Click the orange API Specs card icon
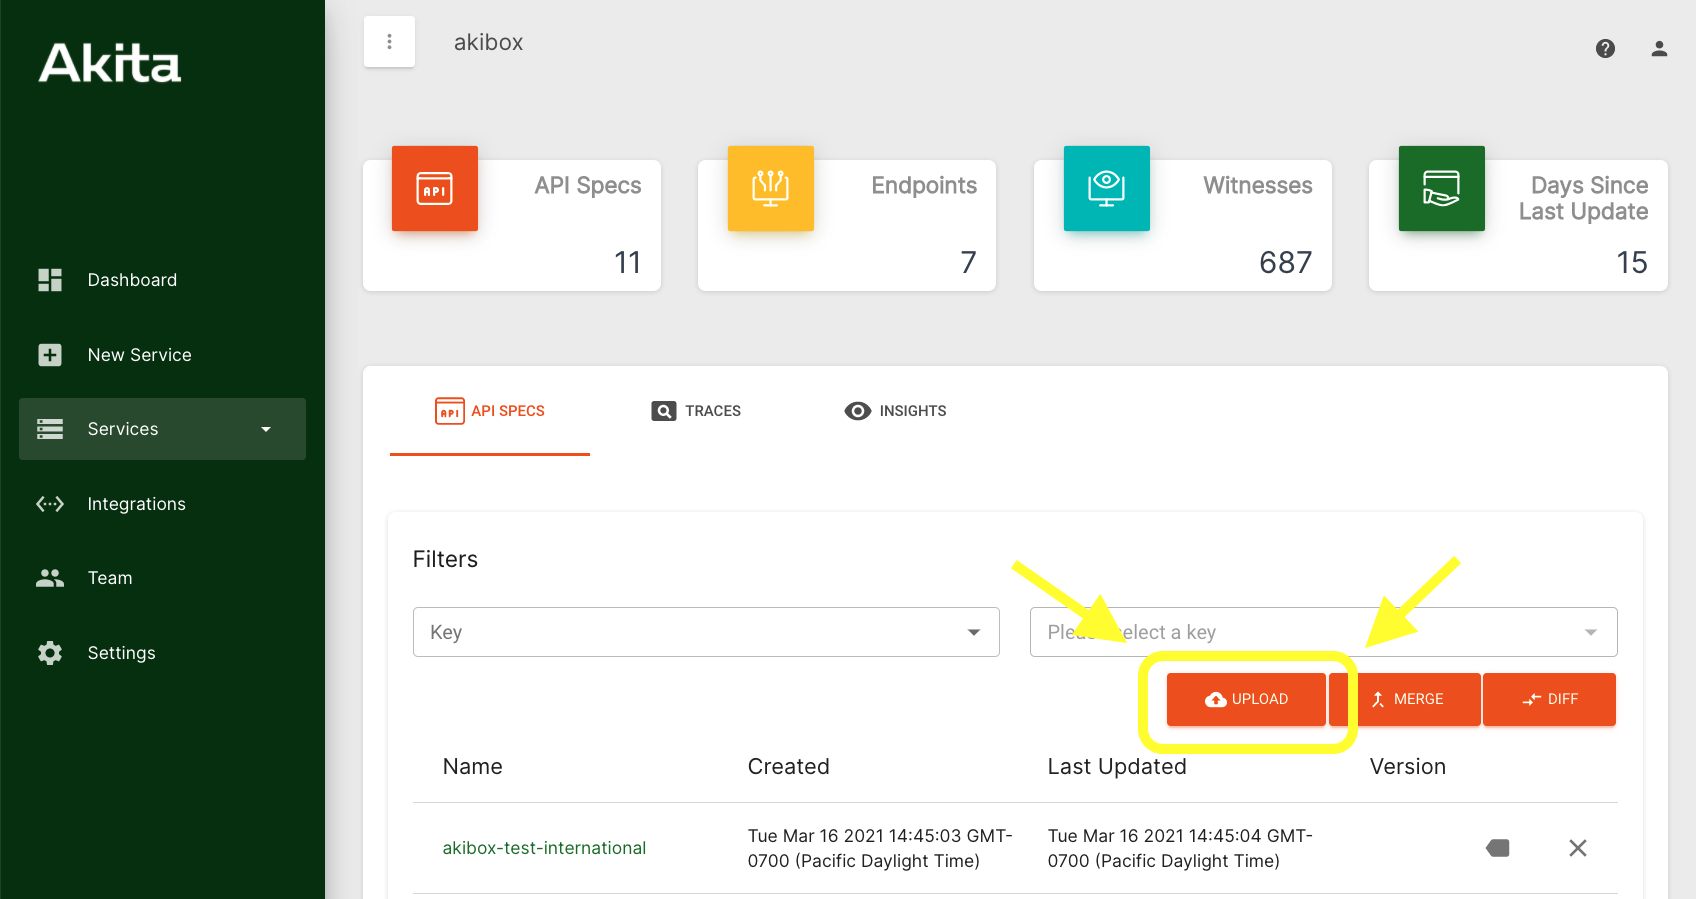Viewport: 1696px width, 899px height. [435, 188]
